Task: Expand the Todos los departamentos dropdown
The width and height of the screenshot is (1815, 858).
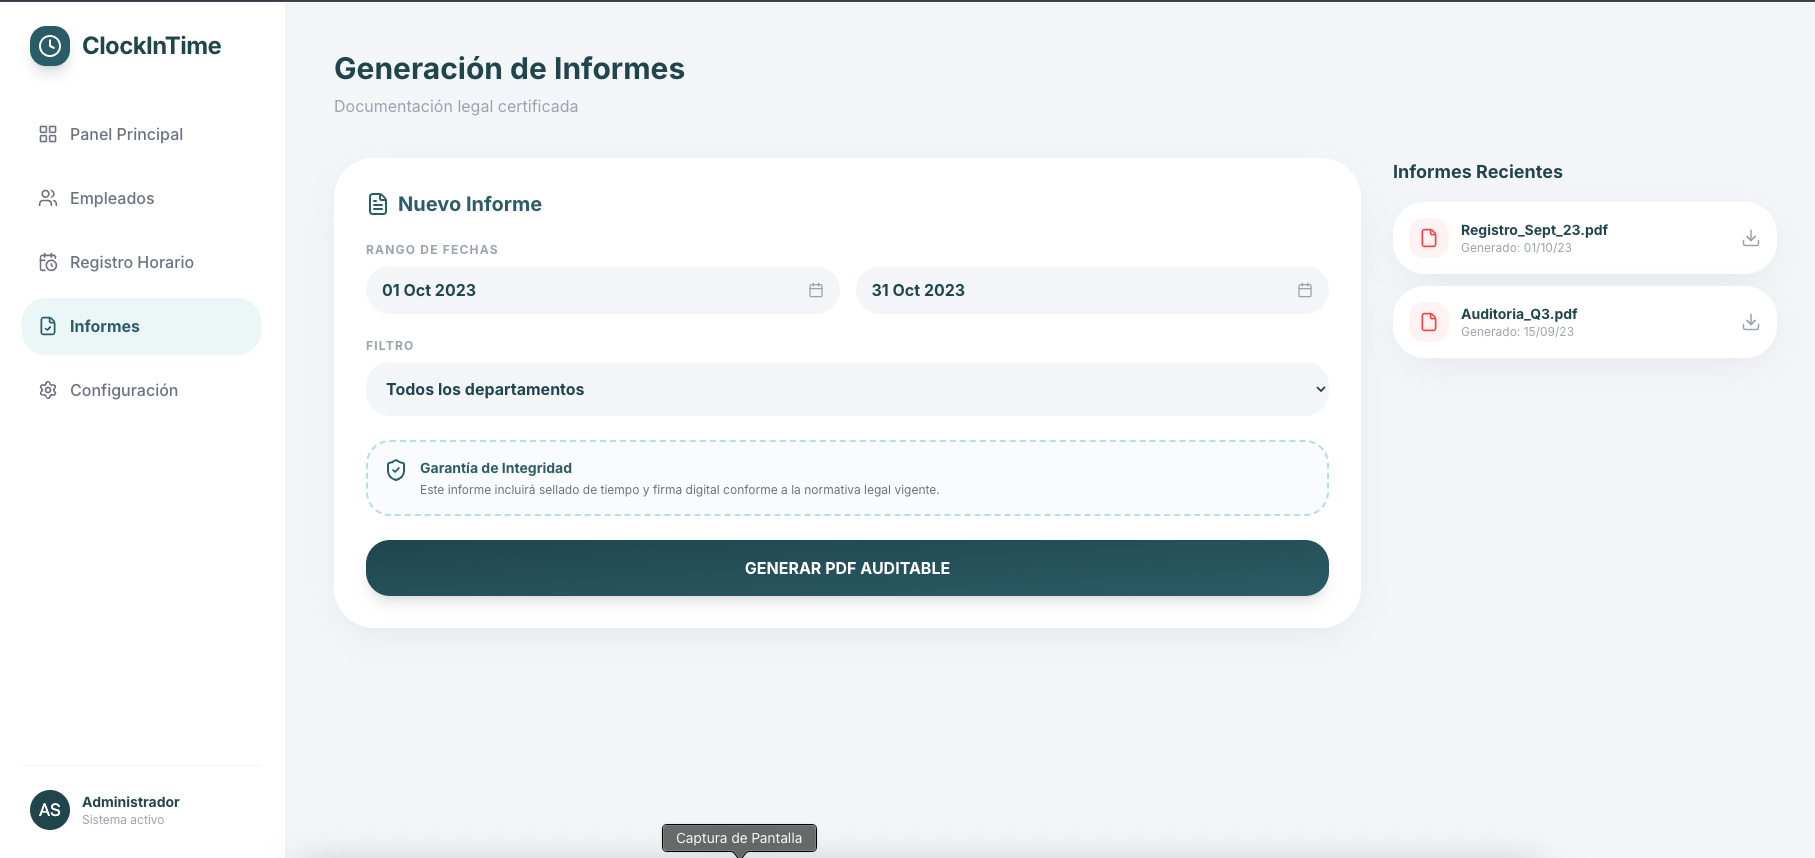Action: tap(847, 389)
